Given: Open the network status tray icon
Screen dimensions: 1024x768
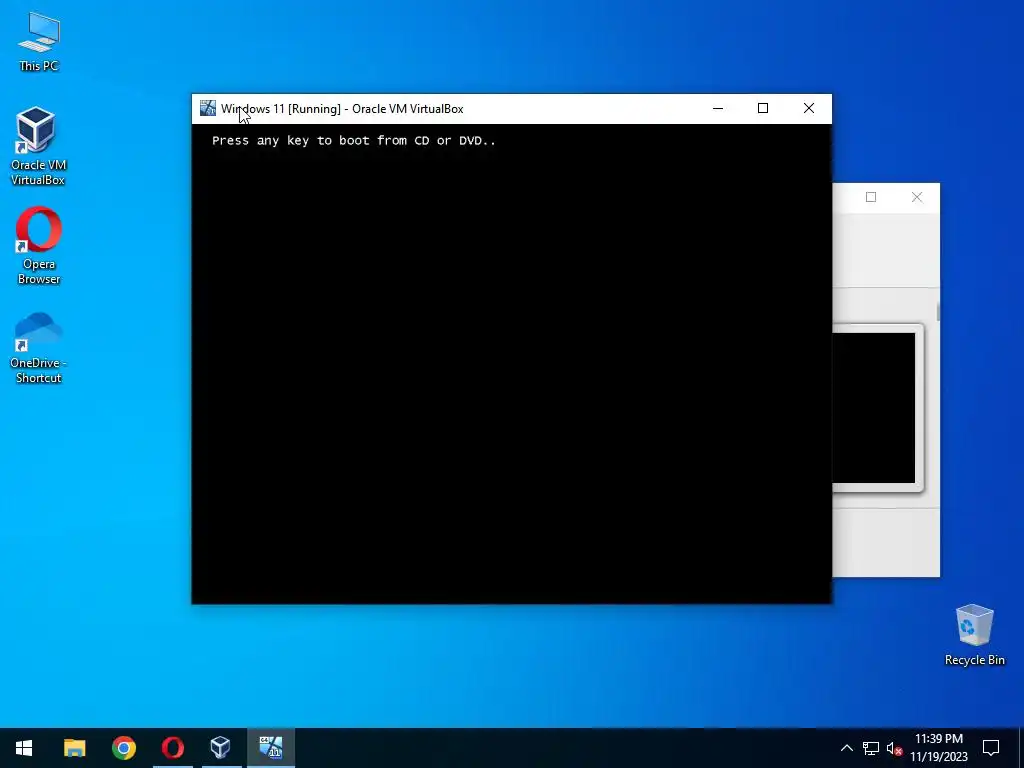Looking at the screenshot, I should coord(871,748).
